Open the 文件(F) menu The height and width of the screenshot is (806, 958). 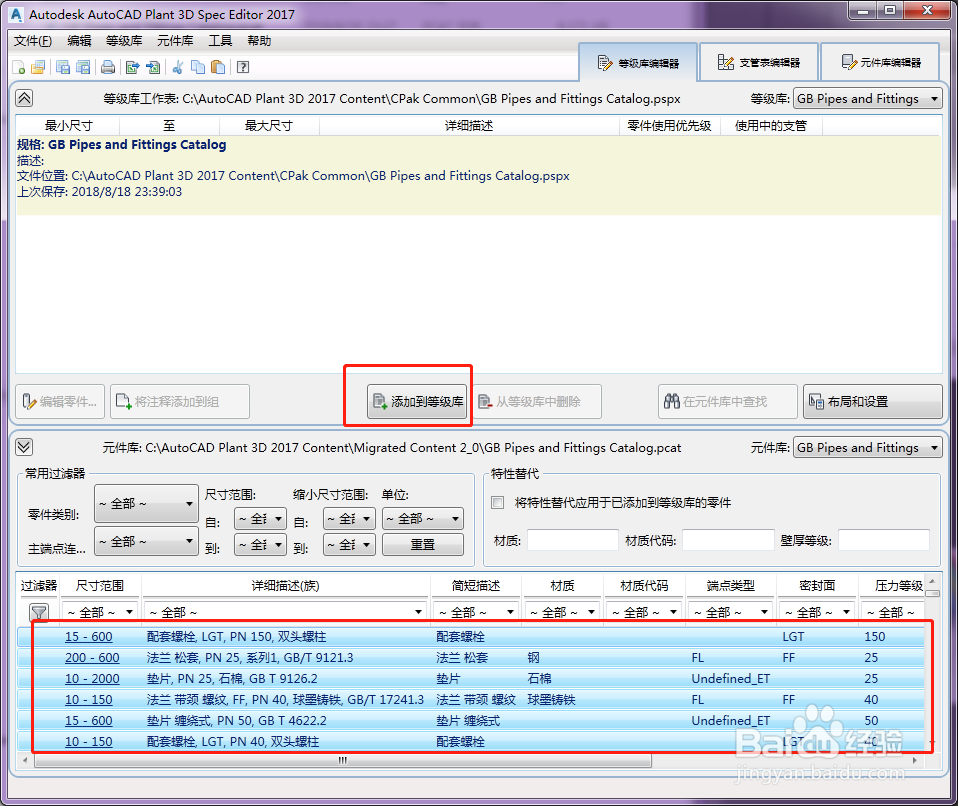pos(33,41)
